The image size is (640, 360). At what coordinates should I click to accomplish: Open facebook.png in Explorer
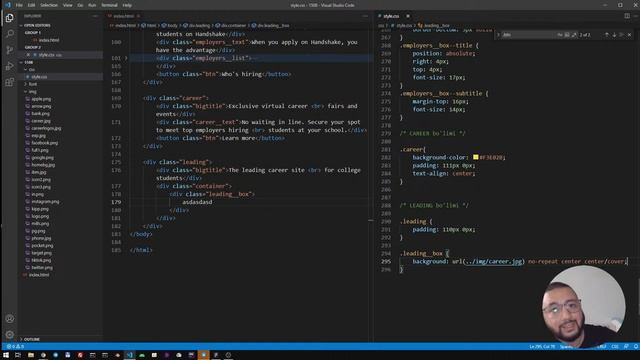44,143
